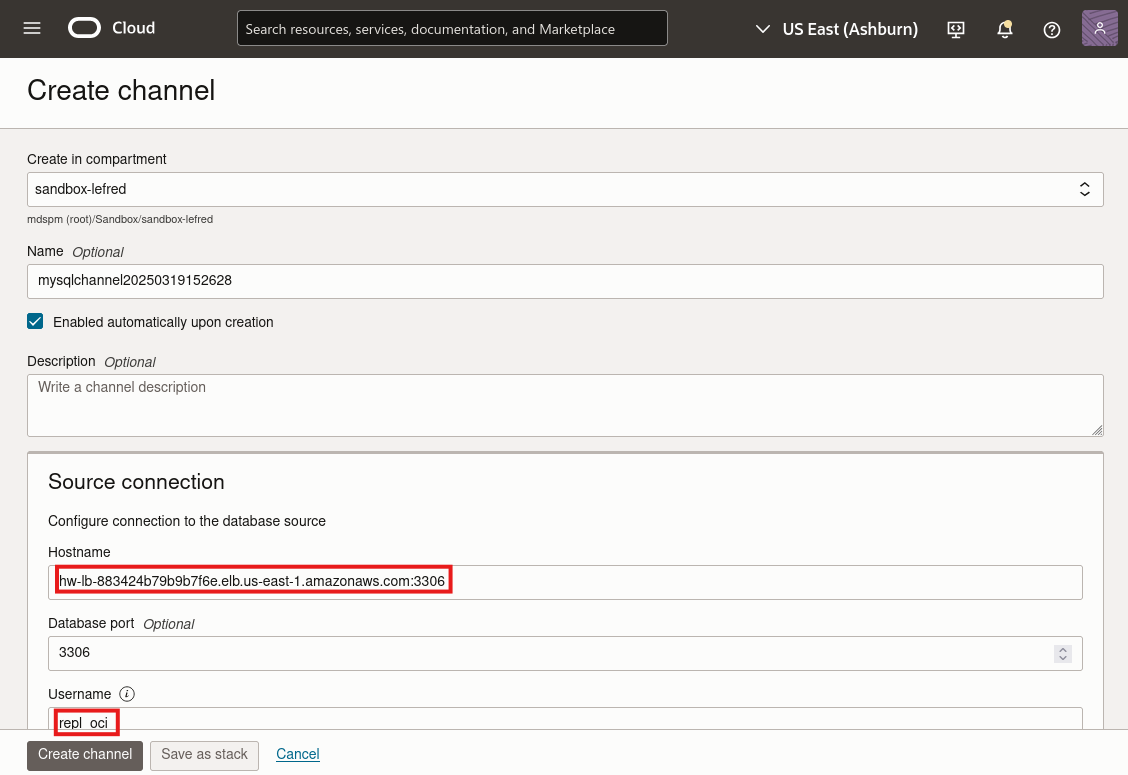This screenshot has height=775, width=1128.
Task: Open the help question mark menu
Action: 1051,29
